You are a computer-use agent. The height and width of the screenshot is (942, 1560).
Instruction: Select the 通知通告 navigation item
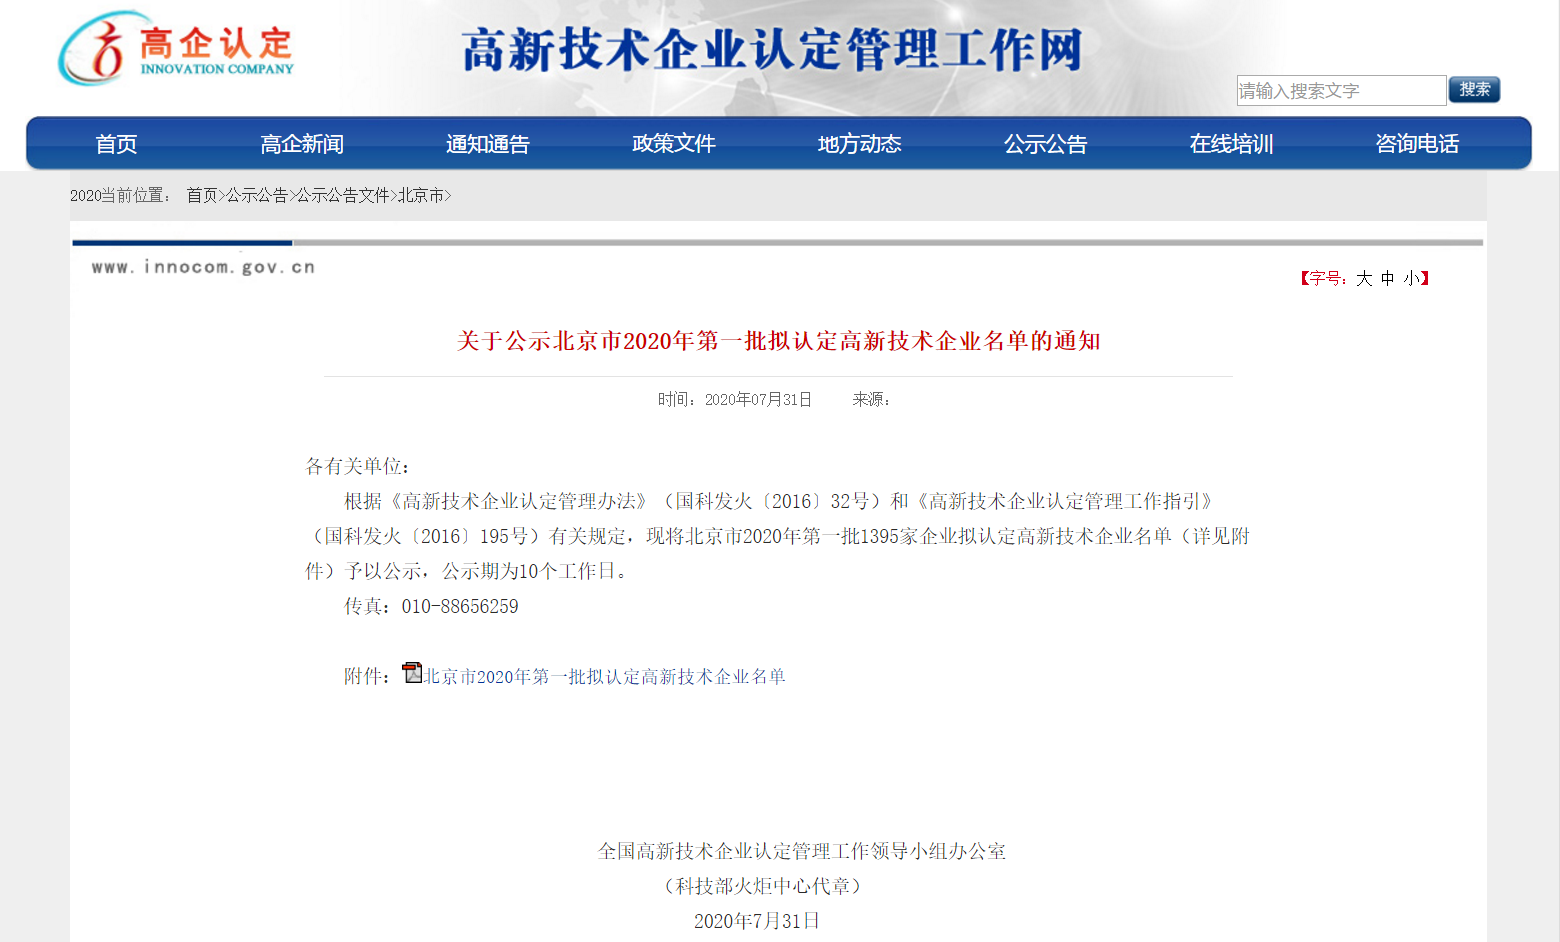coord(488,144)
